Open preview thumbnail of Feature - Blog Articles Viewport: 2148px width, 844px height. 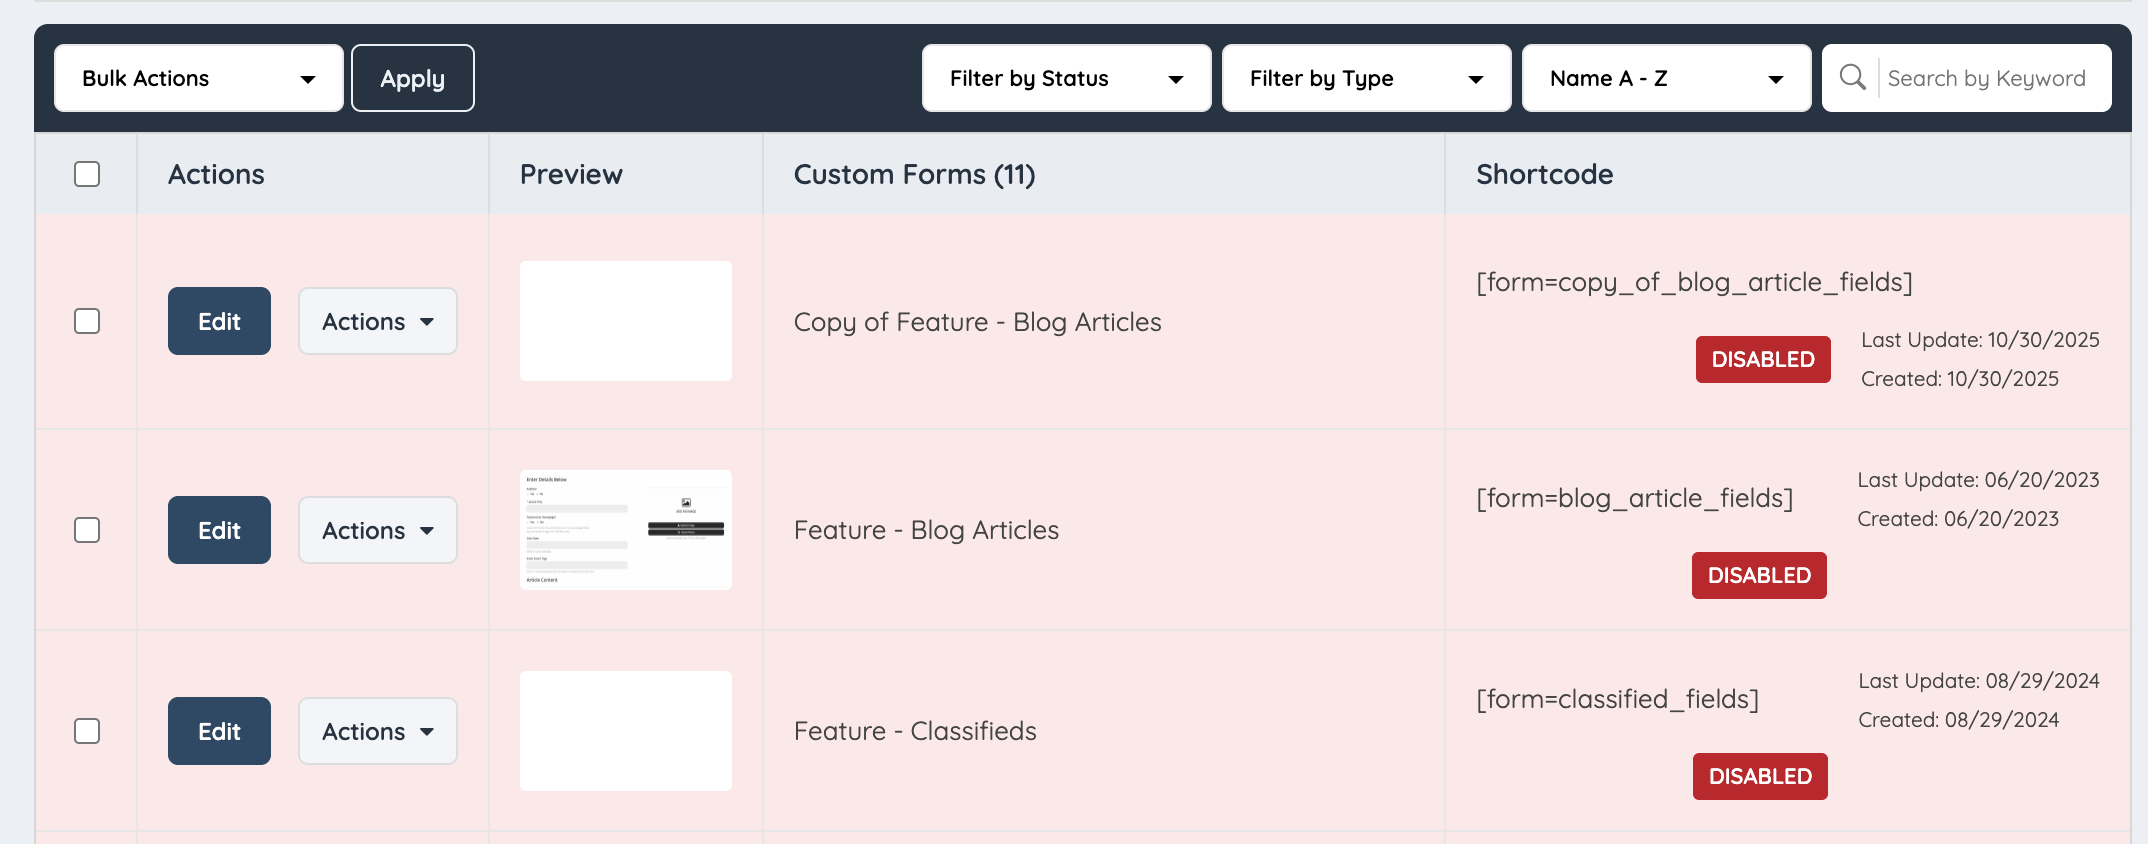[626, 530]
